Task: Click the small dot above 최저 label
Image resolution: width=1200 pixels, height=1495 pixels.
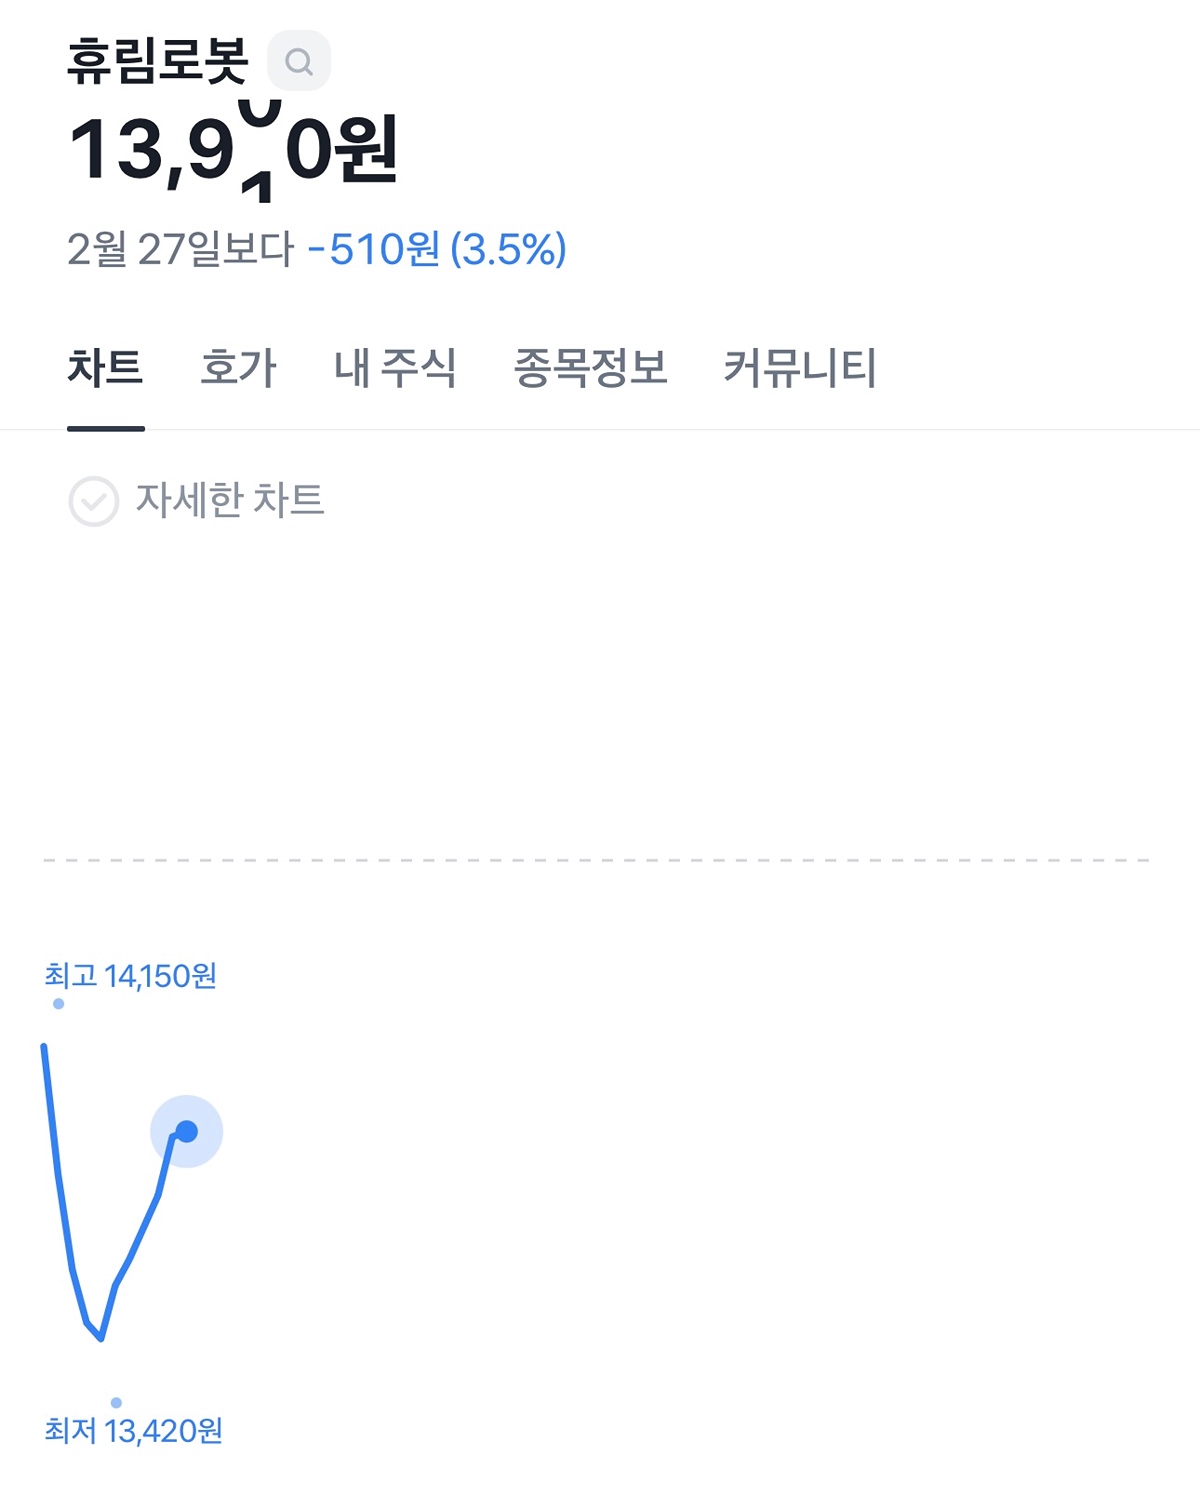Action: click(116, 1403)
